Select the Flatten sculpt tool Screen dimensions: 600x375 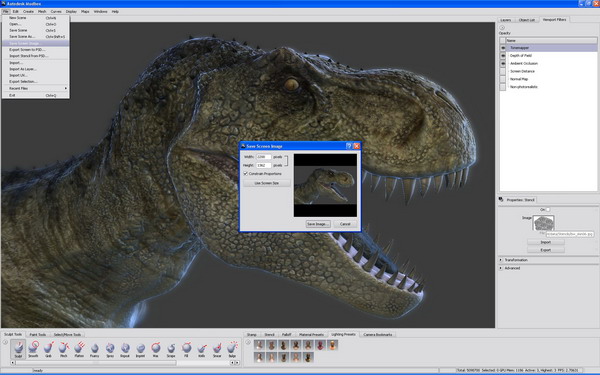(79, 349)
